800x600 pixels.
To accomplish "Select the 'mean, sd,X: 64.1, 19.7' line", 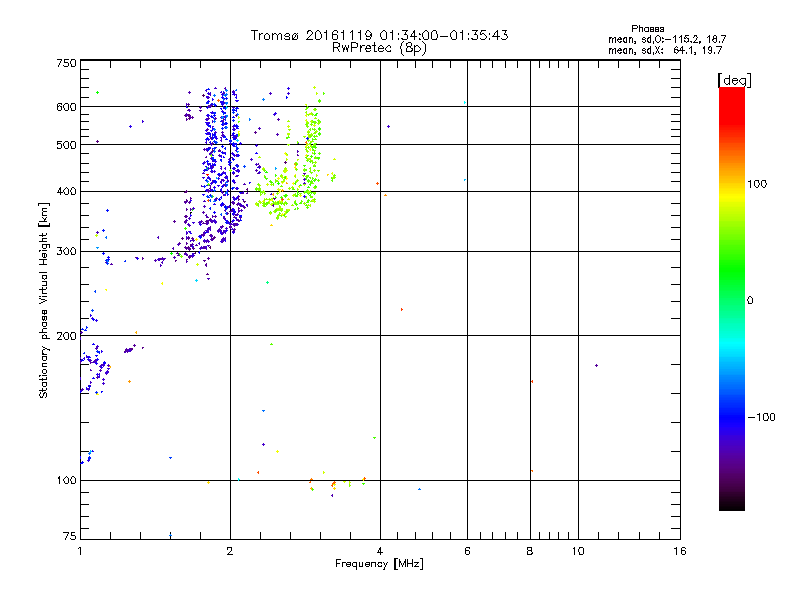I will point(665,50).
